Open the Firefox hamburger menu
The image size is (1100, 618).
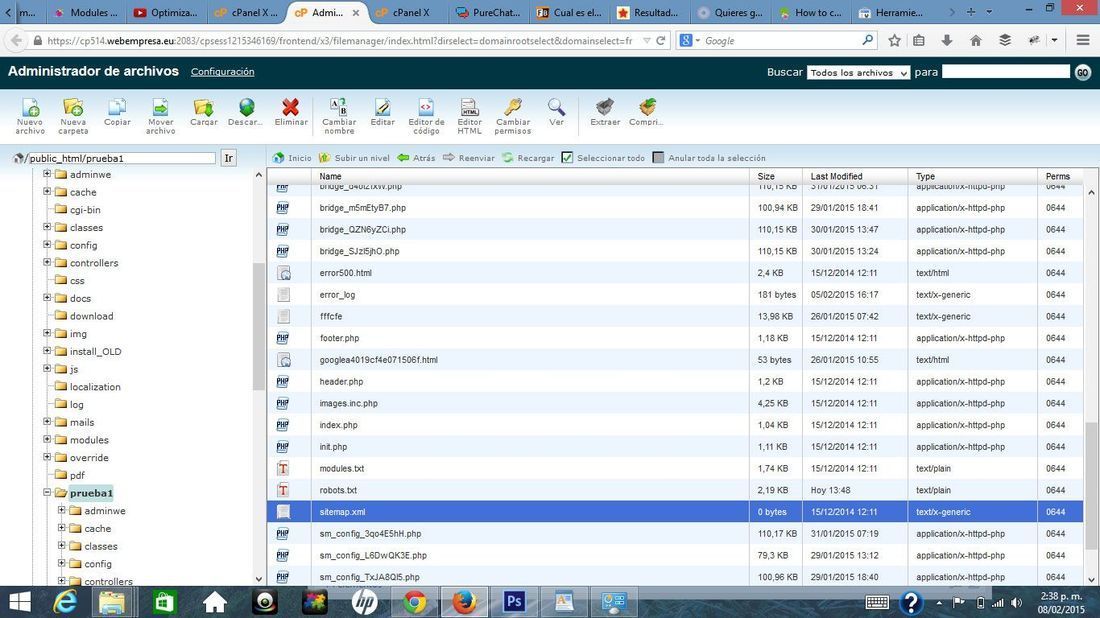[1083, 41]
